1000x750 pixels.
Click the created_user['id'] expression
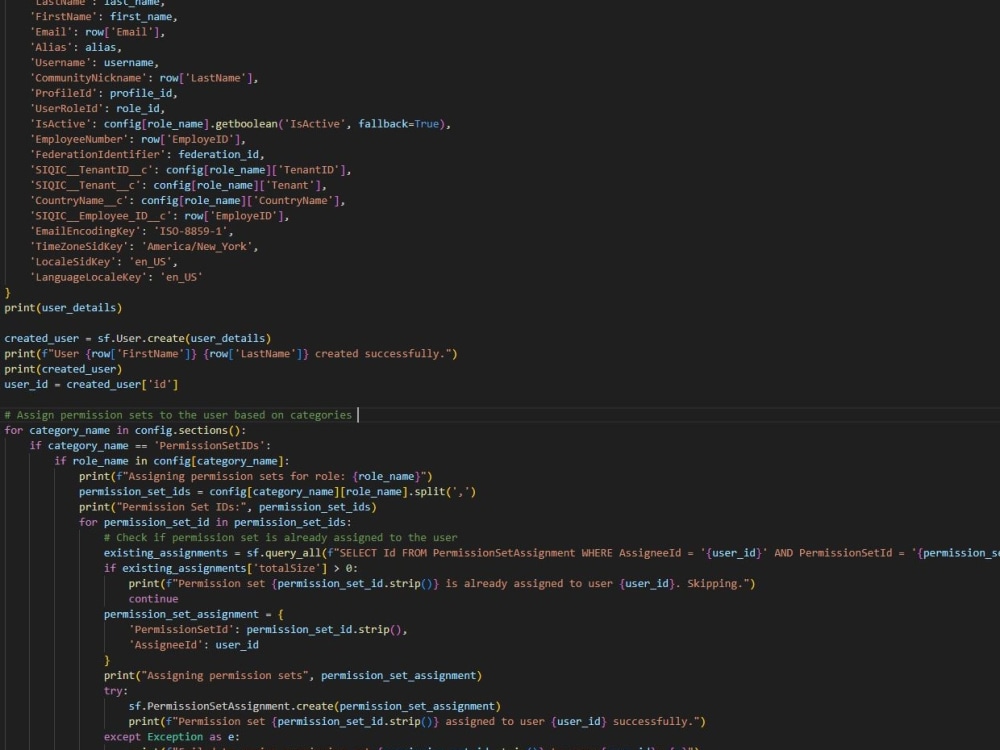click(122, 384)
